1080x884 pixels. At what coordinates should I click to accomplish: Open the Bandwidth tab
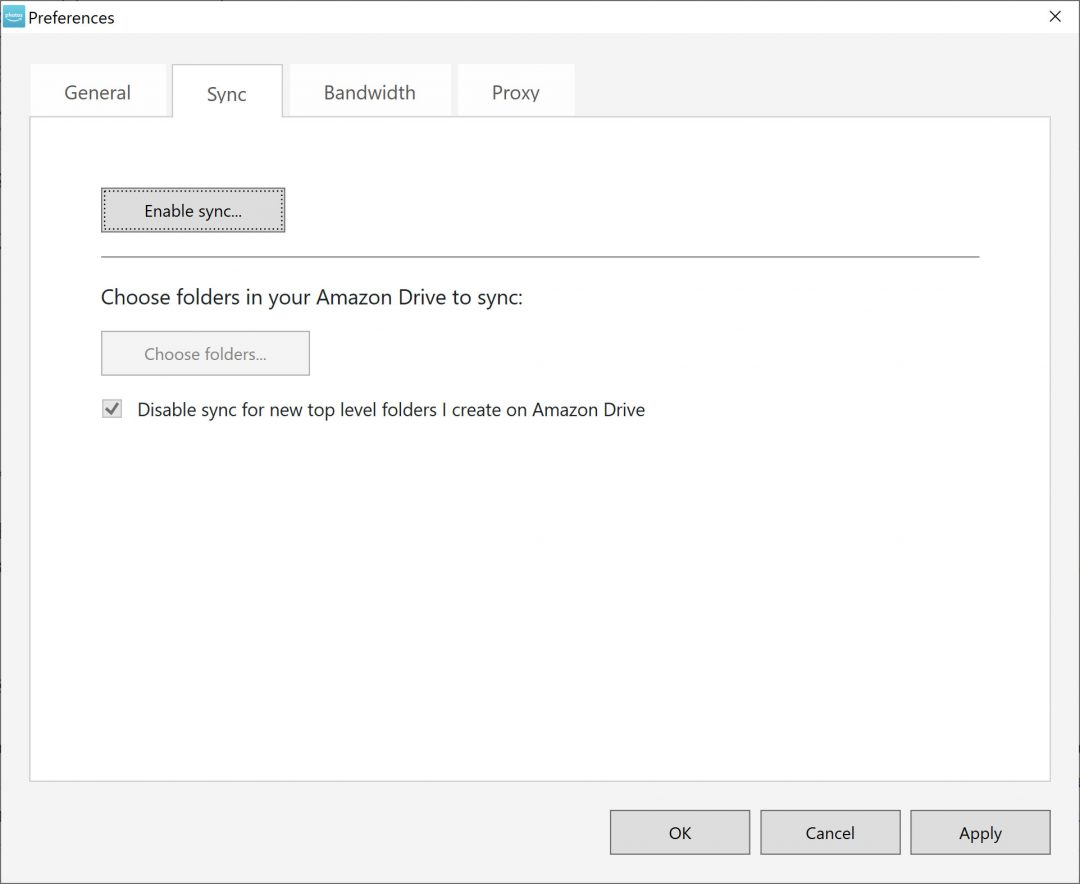[369, 93]
